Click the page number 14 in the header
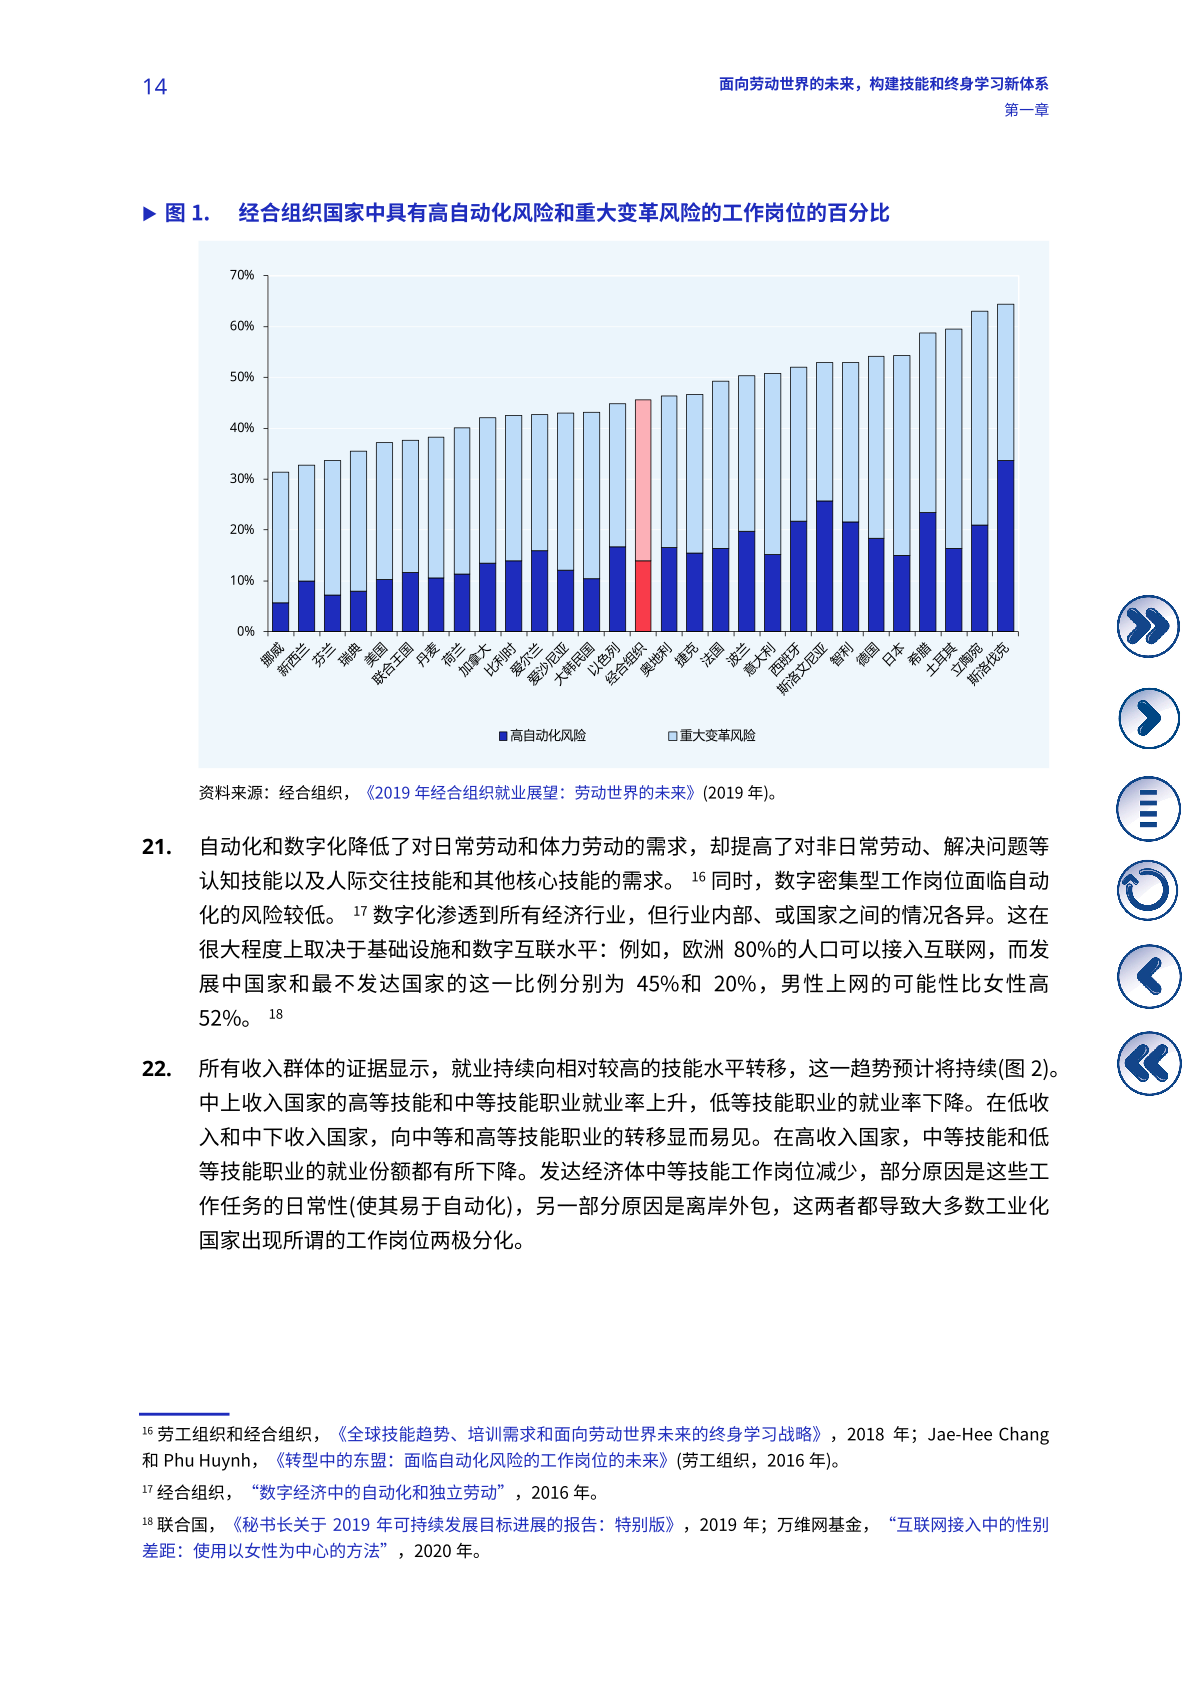This screenshot has width=1191, height=1684. point(155,87)
